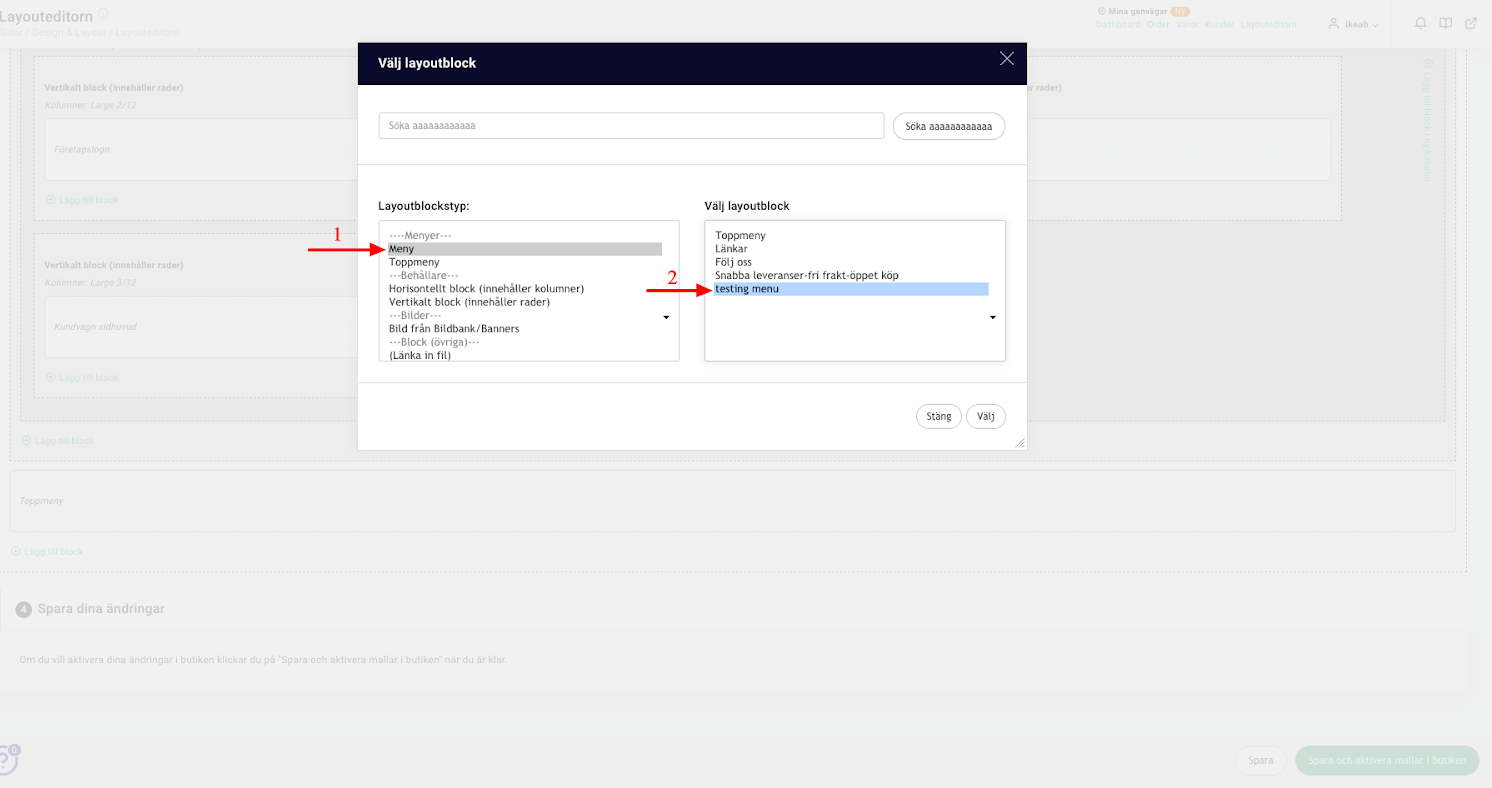Open notifications bell icon

(x=1420, y=24)
